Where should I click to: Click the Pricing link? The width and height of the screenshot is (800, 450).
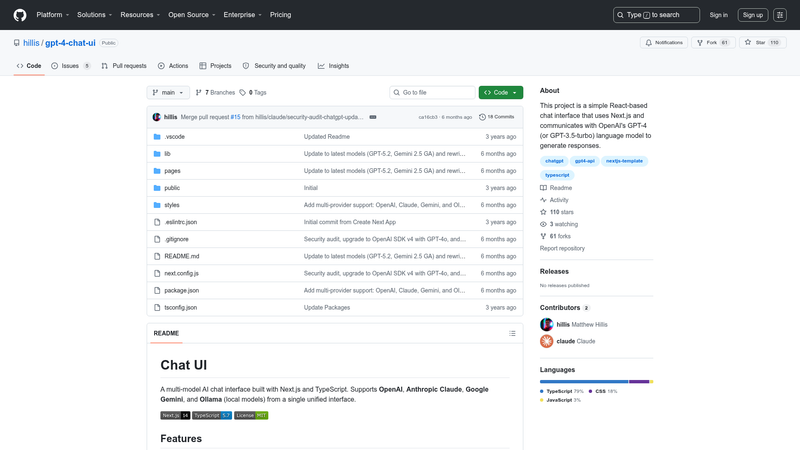(281, 15)
